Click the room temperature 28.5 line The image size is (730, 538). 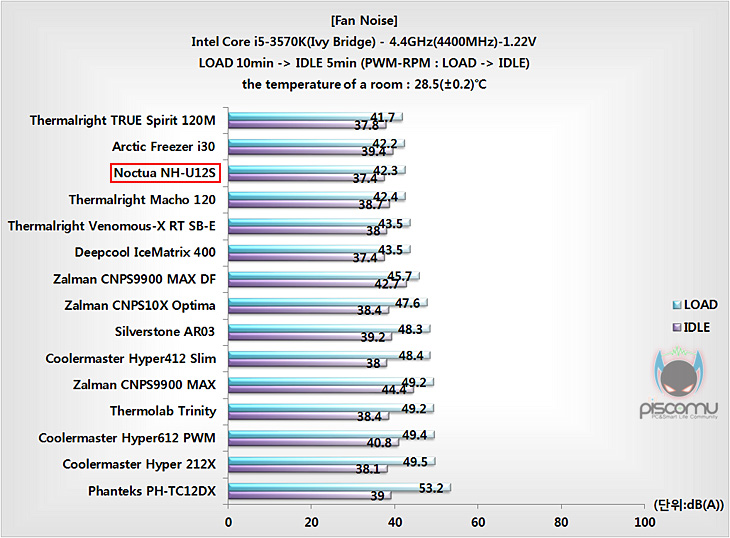pos(364,85)
